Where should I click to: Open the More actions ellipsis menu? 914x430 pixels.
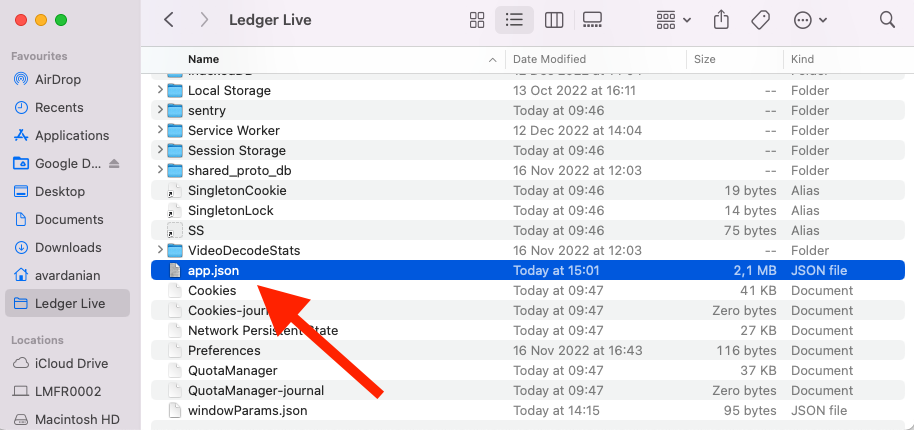pyautogui.click(x=809, y=20)
